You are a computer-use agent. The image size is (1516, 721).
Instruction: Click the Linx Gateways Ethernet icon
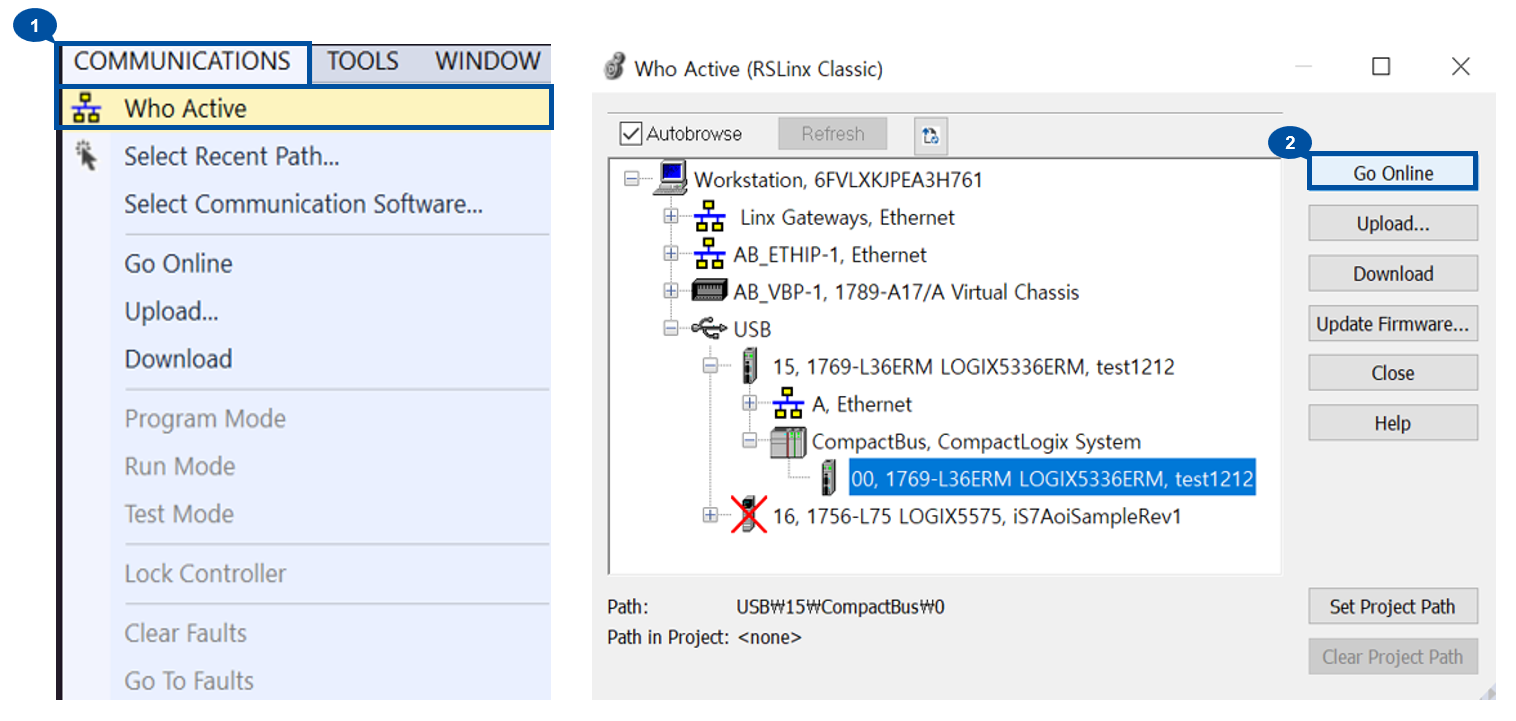pyautogui.click(x=711, y=216)
